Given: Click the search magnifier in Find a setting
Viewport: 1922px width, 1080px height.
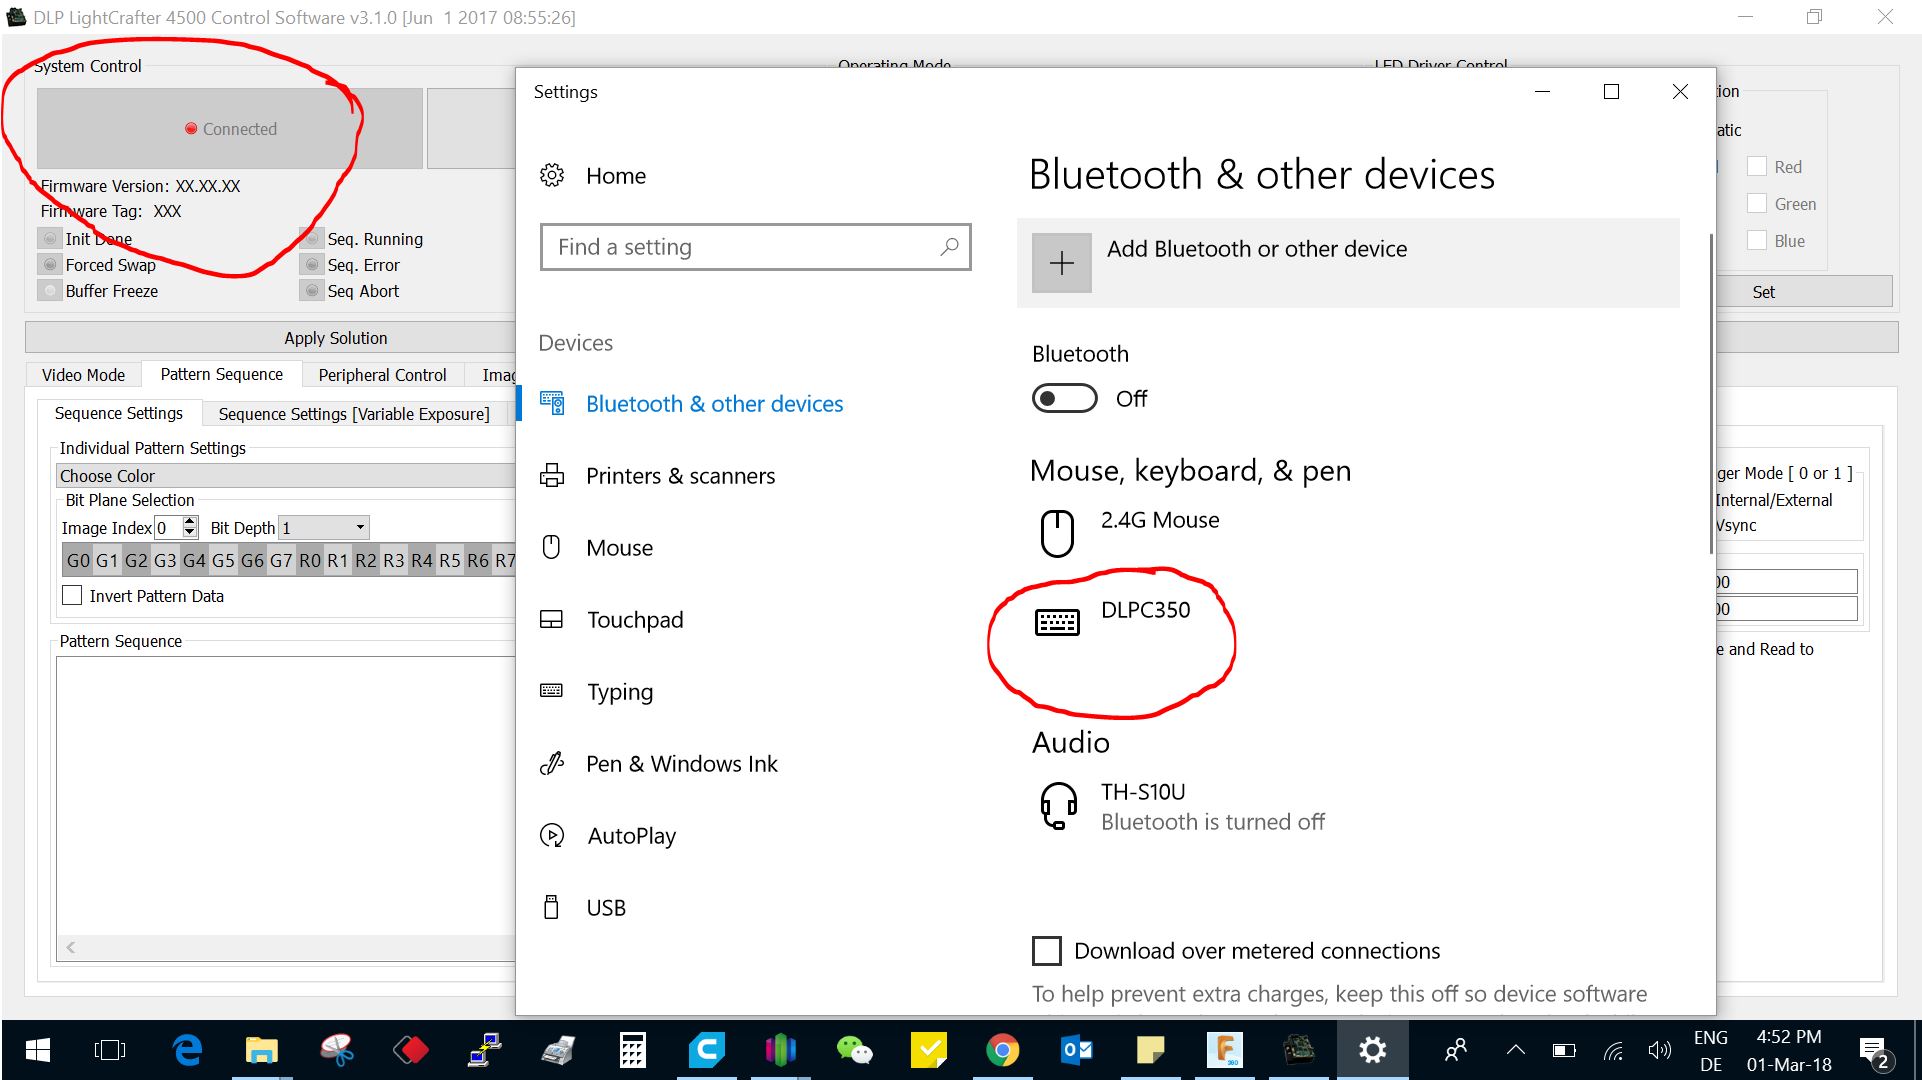Looking at the screenshot, I should click(x=949, y=246).
